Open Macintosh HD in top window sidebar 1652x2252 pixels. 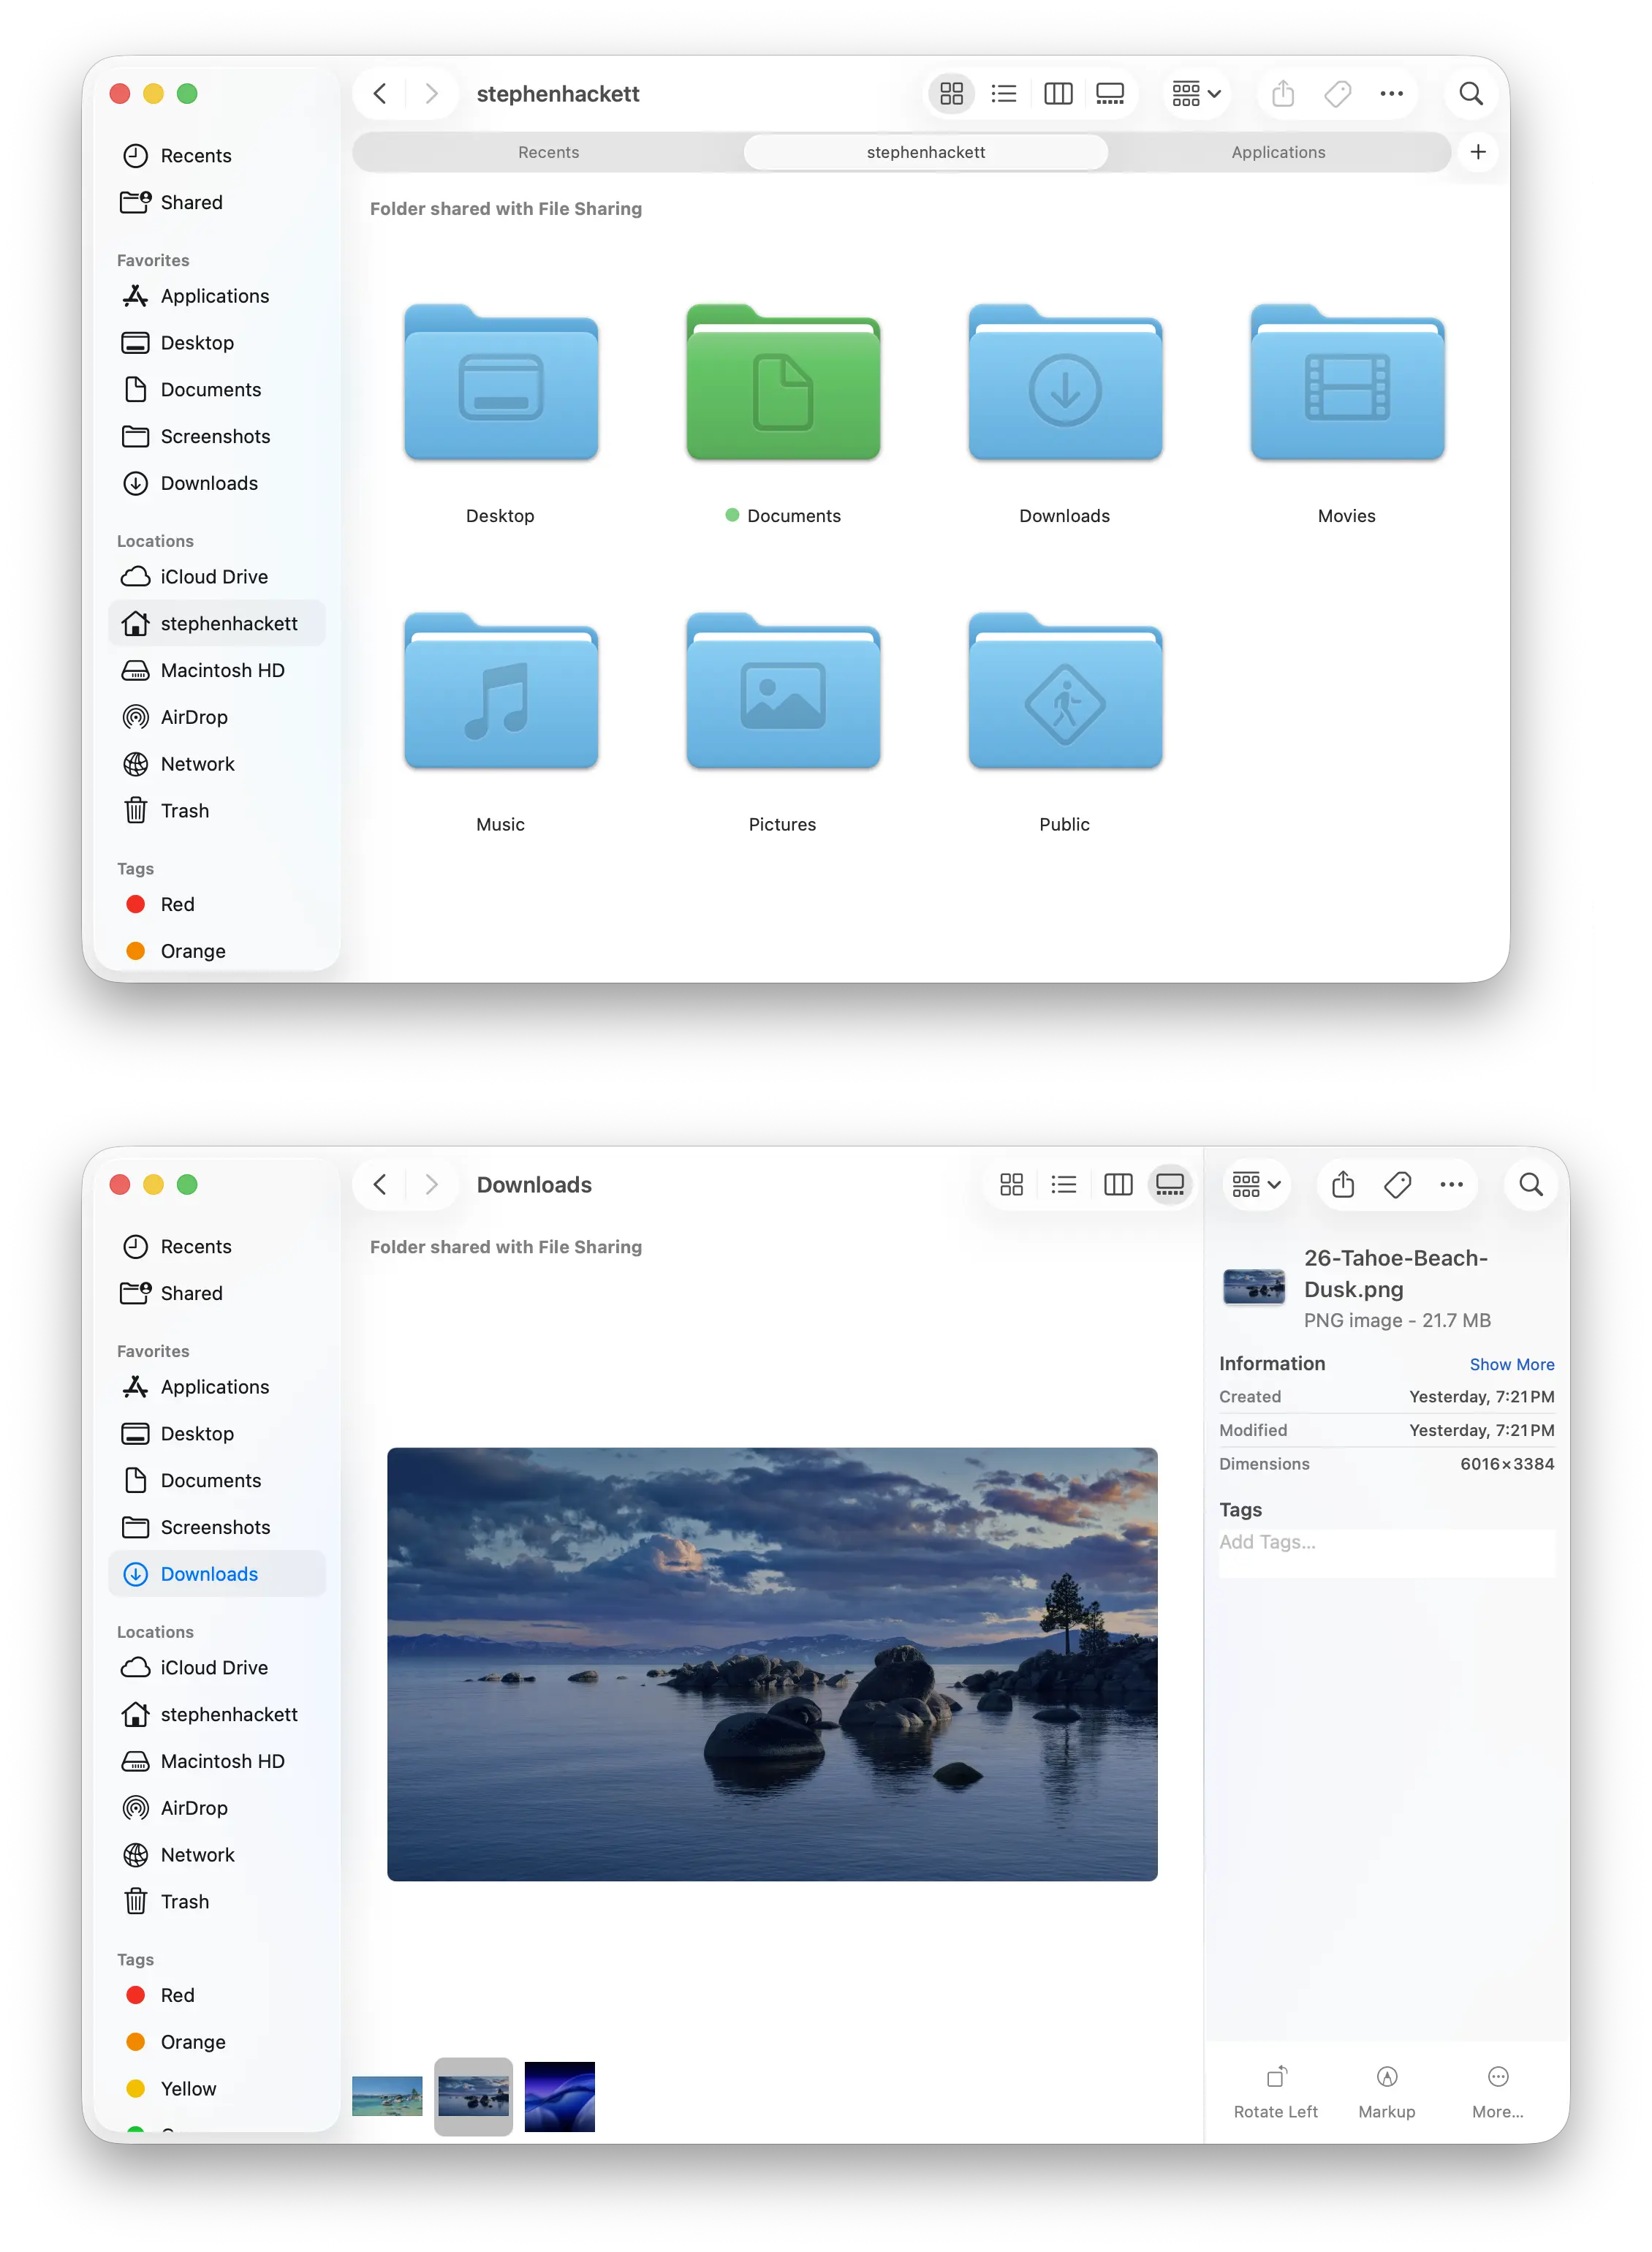[x=217, y=670]
